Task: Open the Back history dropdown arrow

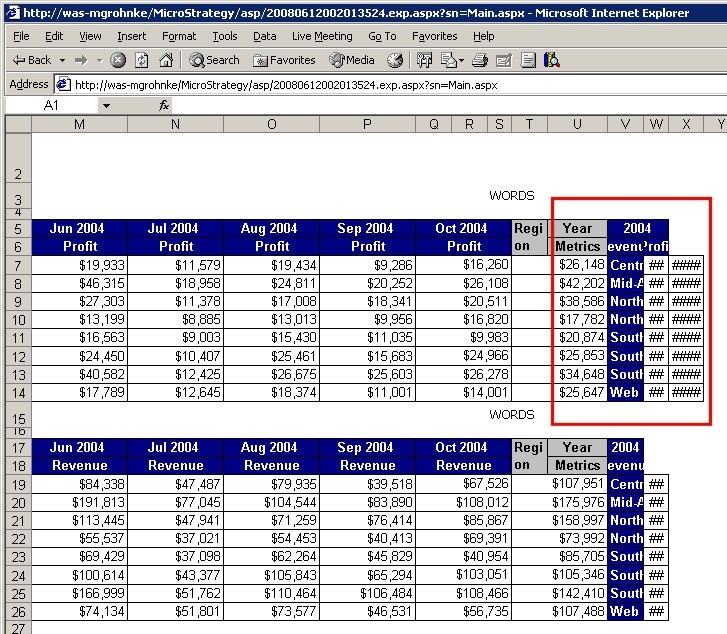Action: (62, 60)
